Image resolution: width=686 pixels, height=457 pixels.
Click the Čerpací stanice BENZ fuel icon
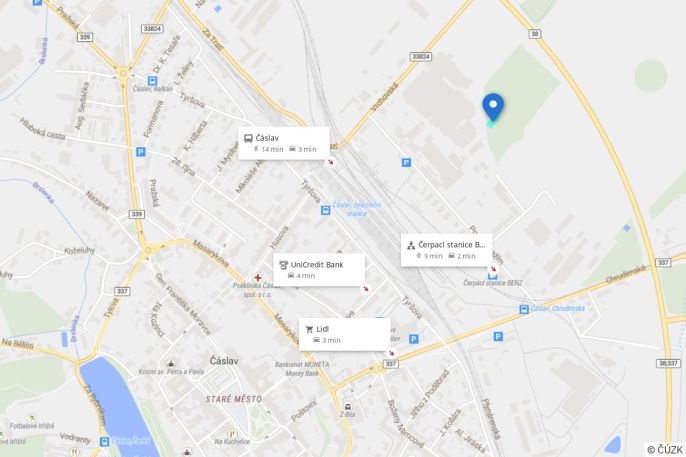(493, 275)
